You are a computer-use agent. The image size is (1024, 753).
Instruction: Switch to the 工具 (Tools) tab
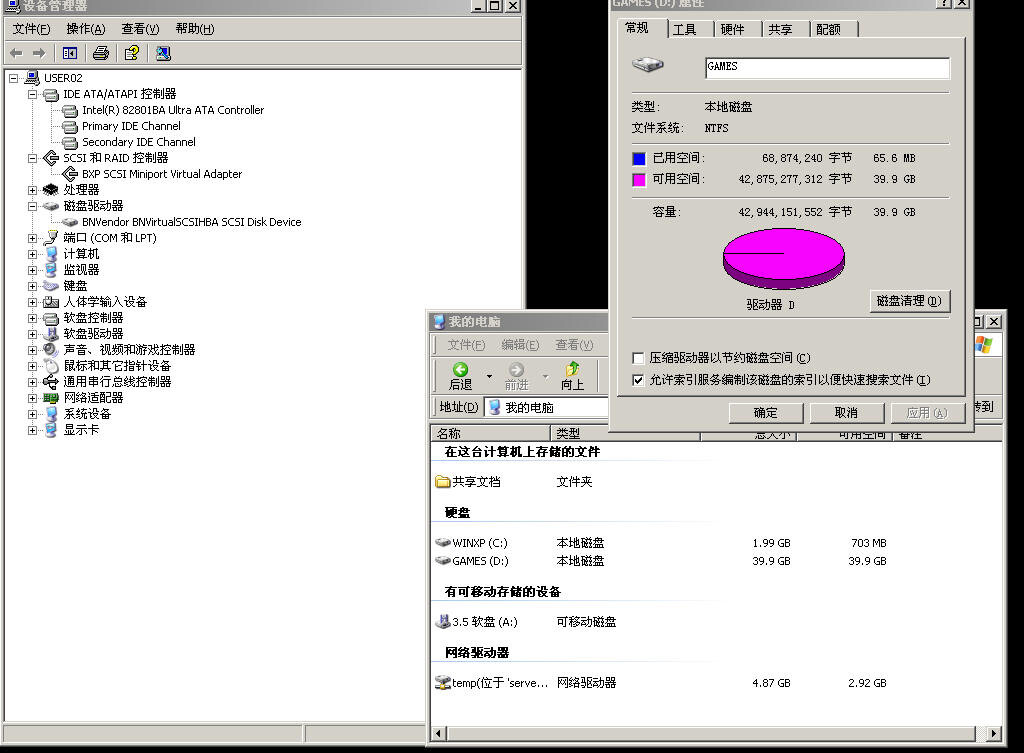pos(685,30)
